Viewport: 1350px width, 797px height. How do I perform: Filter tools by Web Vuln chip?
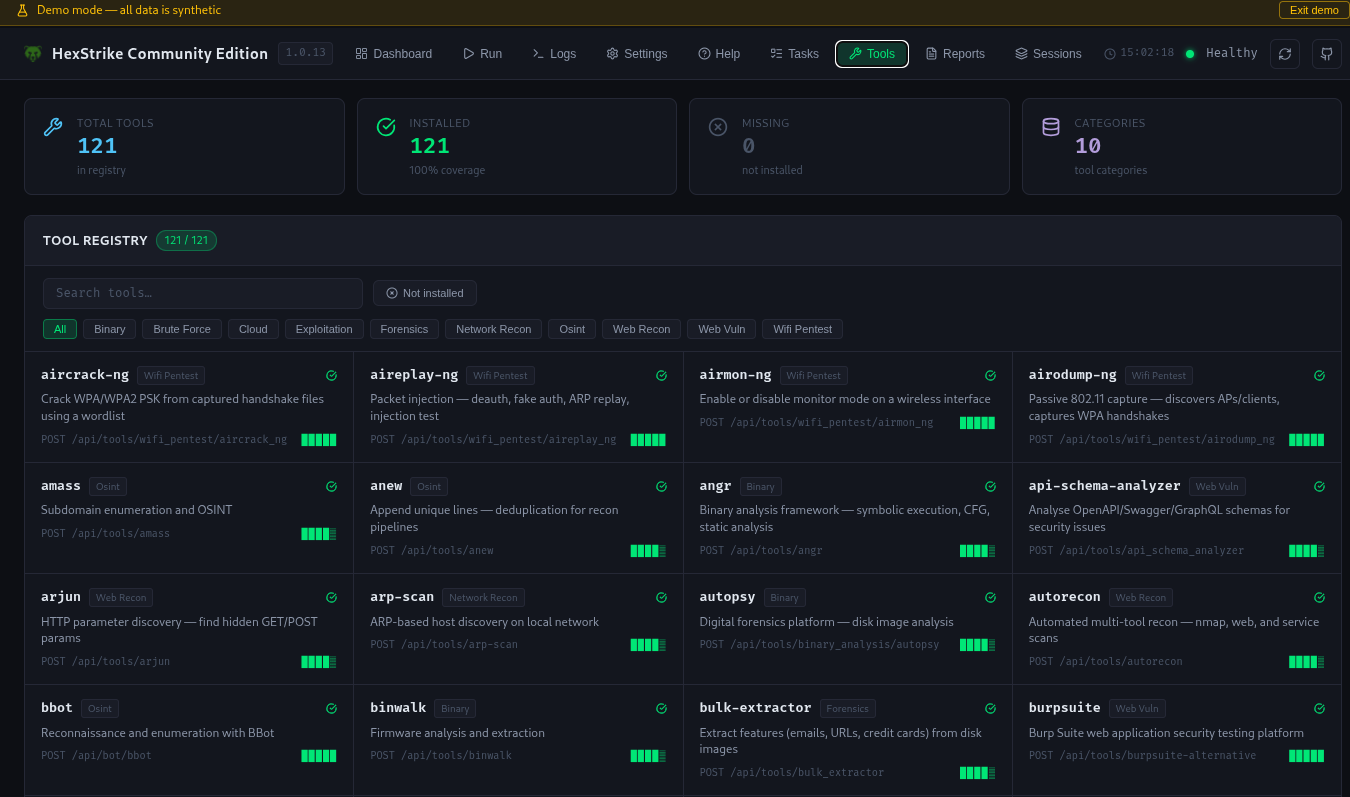[x=721, y=329]
